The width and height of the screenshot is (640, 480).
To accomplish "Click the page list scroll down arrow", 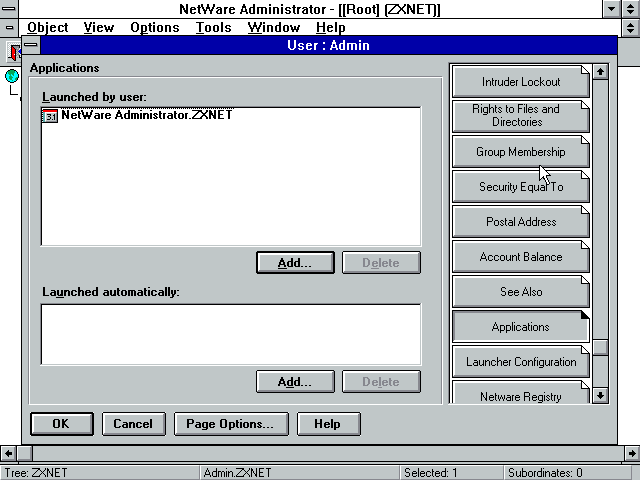I will 600,395.
